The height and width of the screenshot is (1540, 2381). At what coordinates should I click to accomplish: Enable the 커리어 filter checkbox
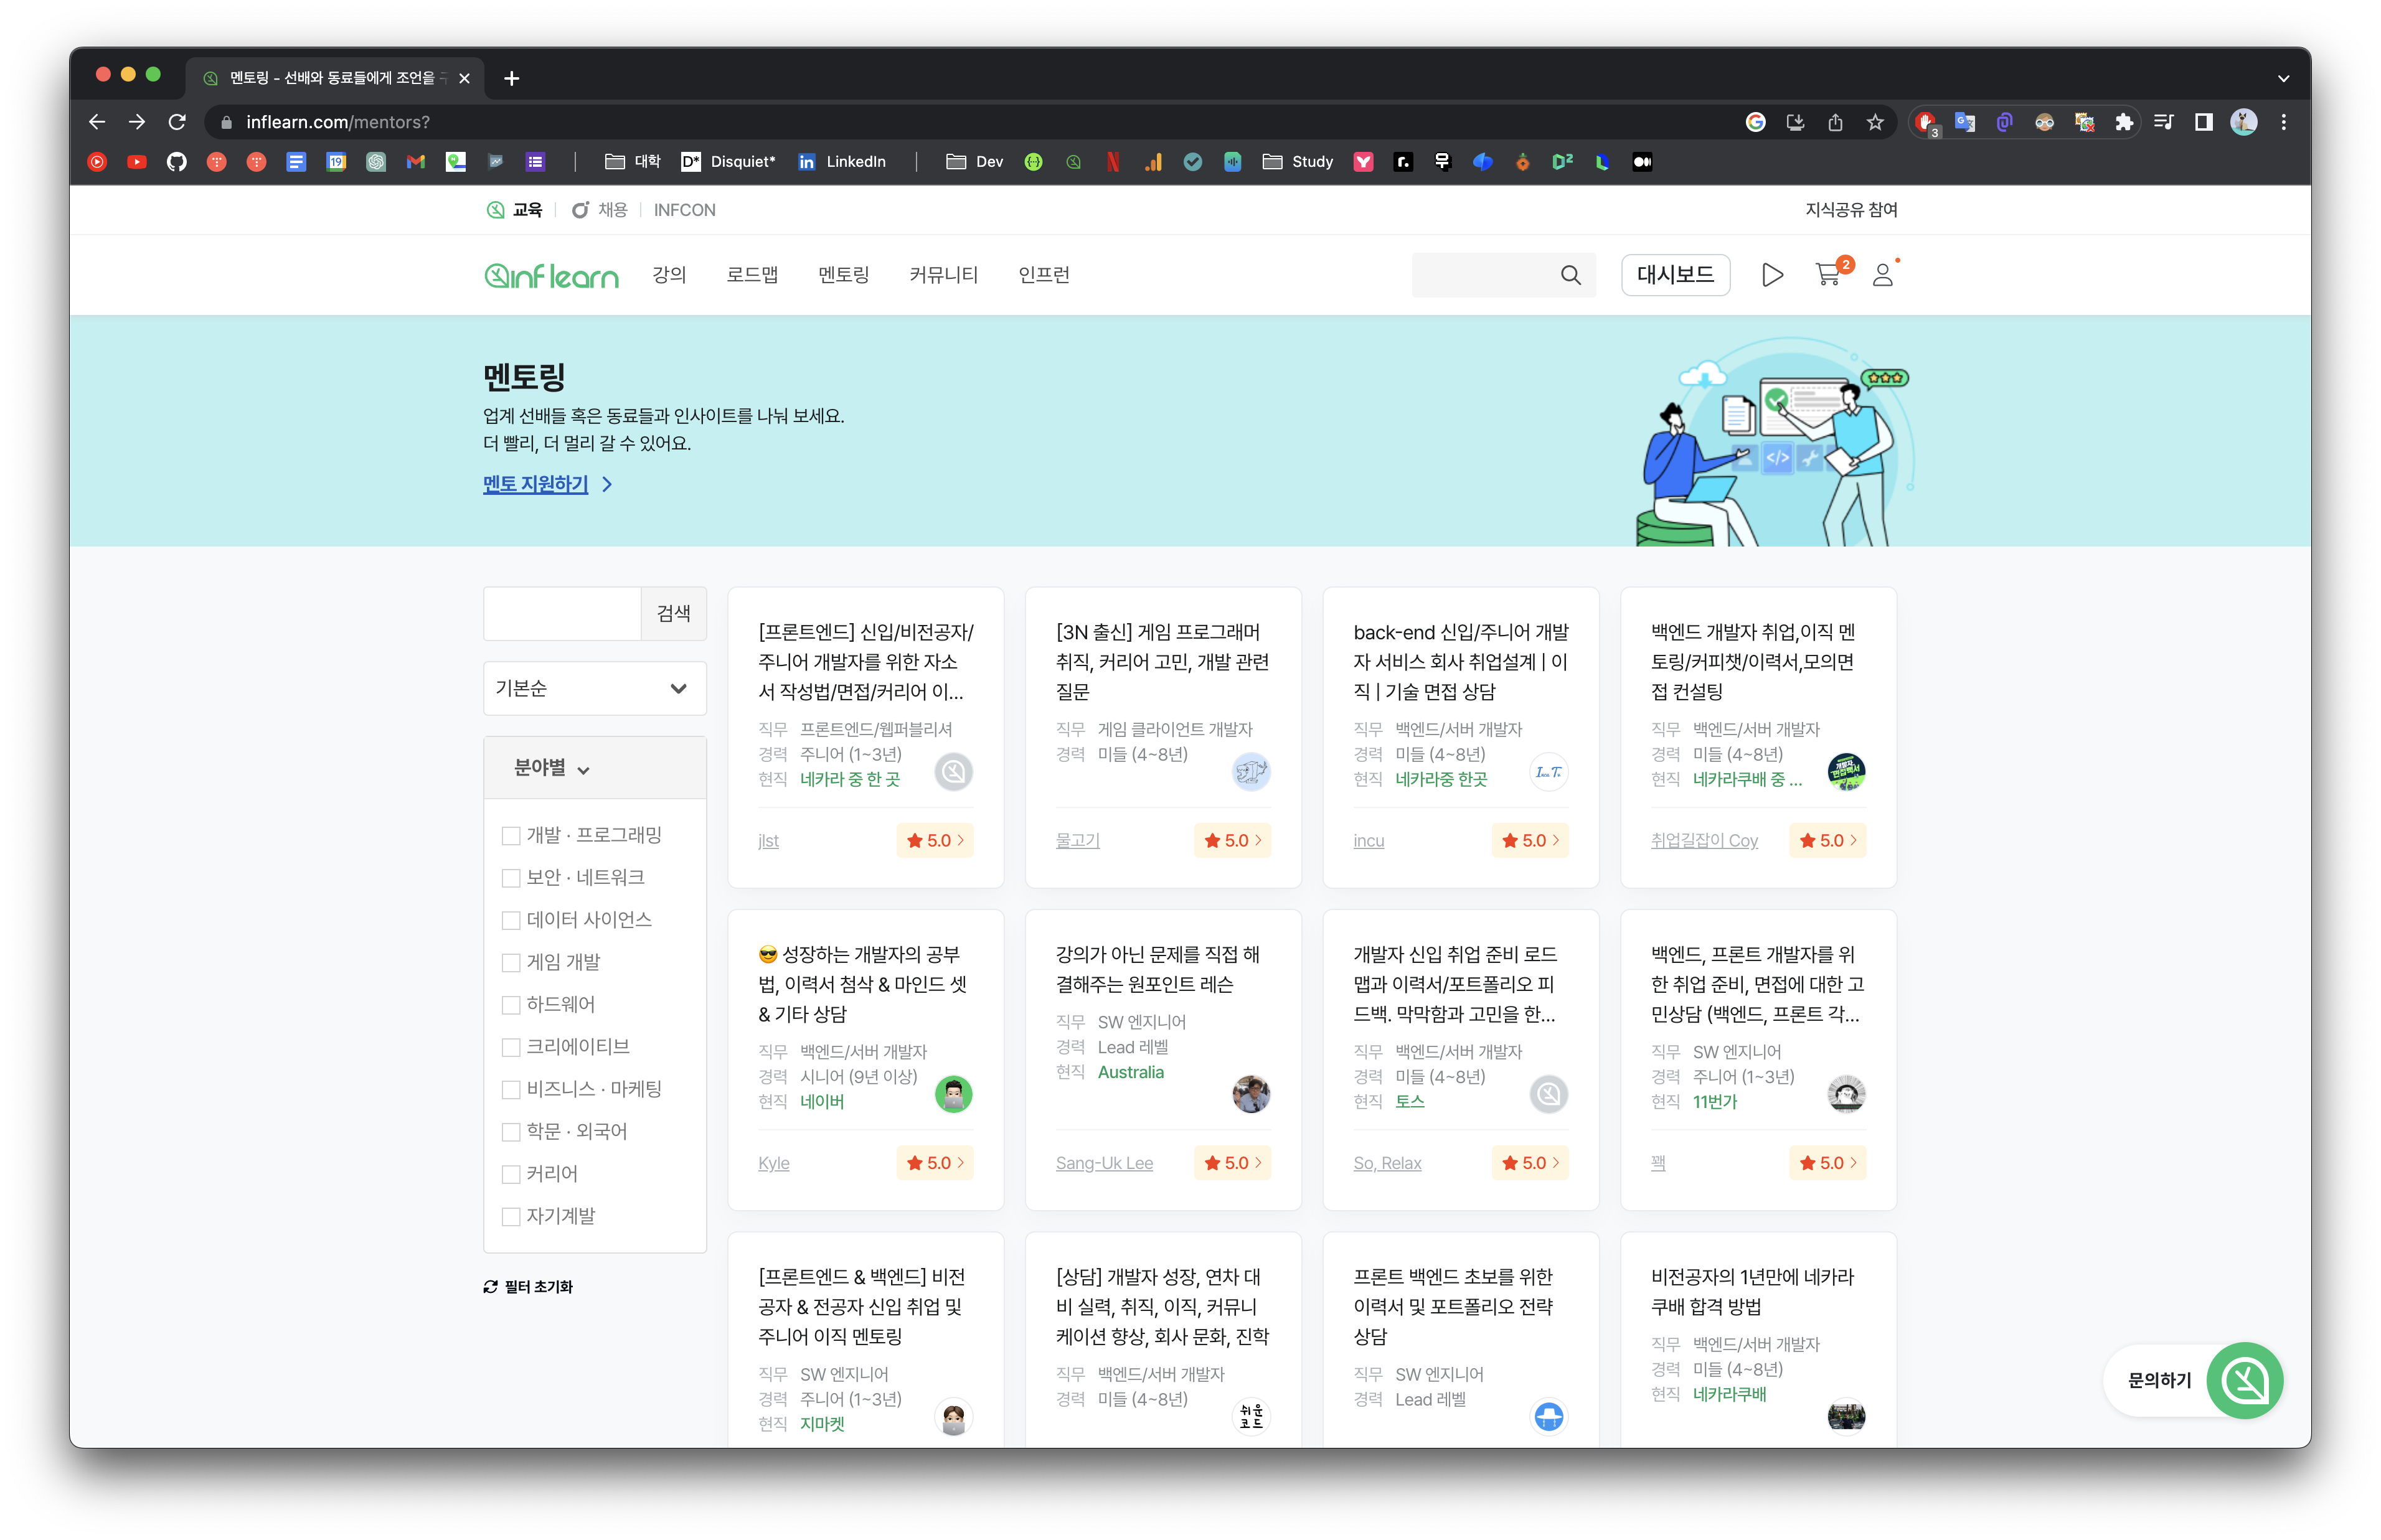[511, 1174]
